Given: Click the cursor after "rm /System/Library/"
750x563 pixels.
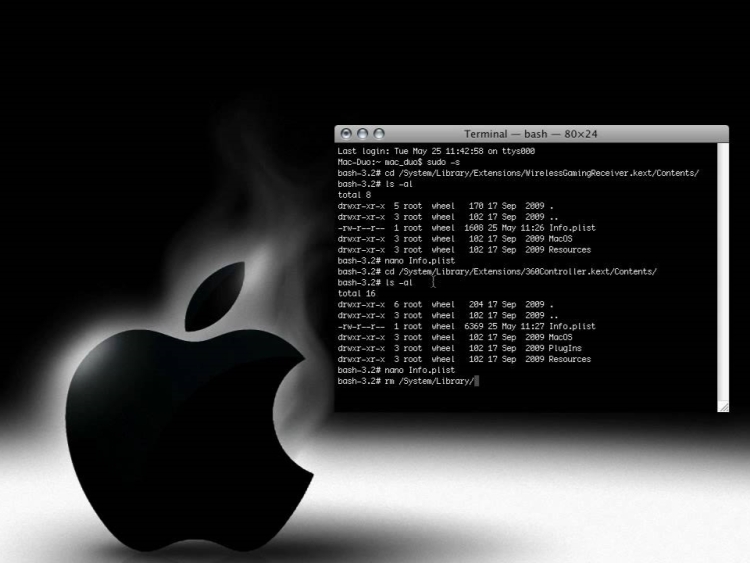Looking at the screenshot, I should pos(478,381).
